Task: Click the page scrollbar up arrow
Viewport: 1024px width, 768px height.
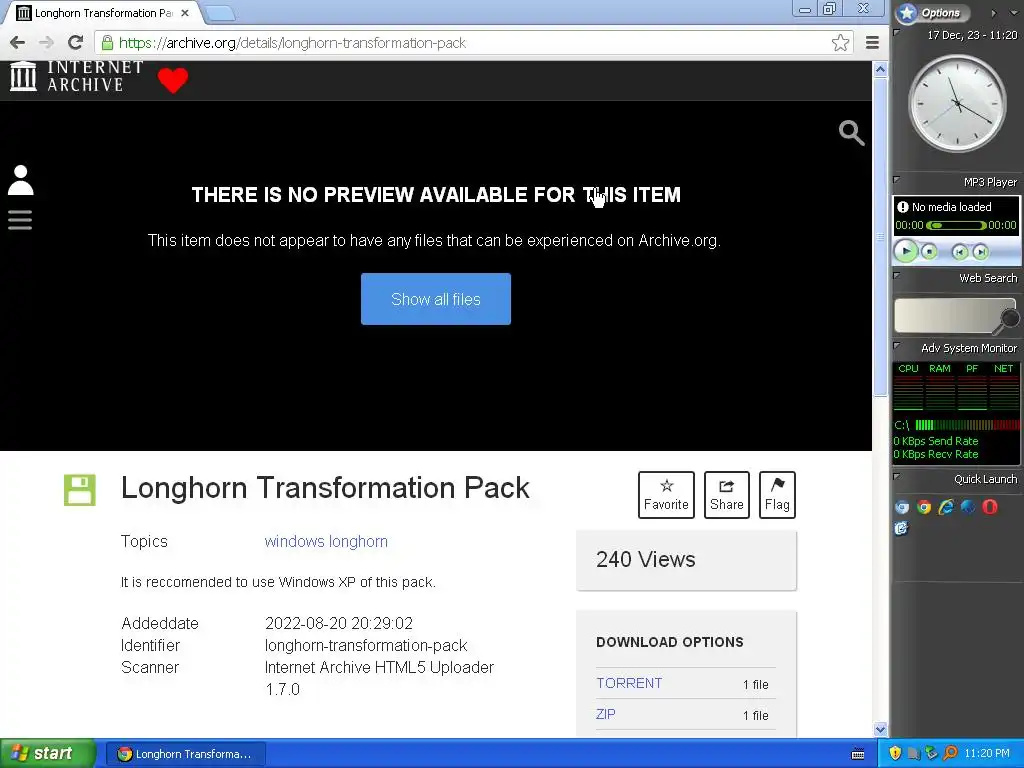Action: [880, 69]
